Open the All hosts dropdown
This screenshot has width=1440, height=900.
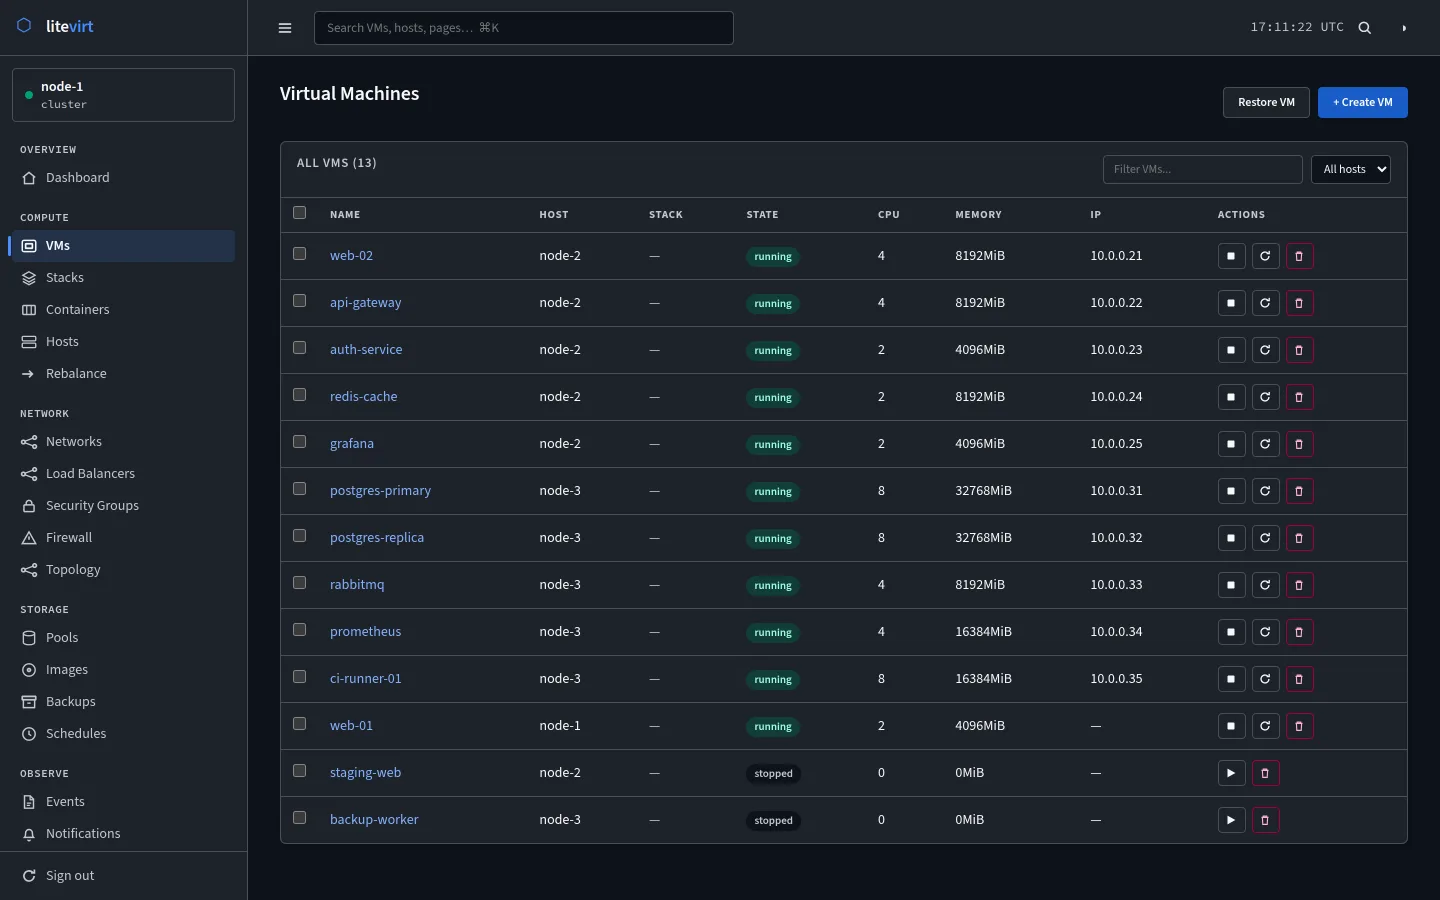click(x=1351, y=169)
